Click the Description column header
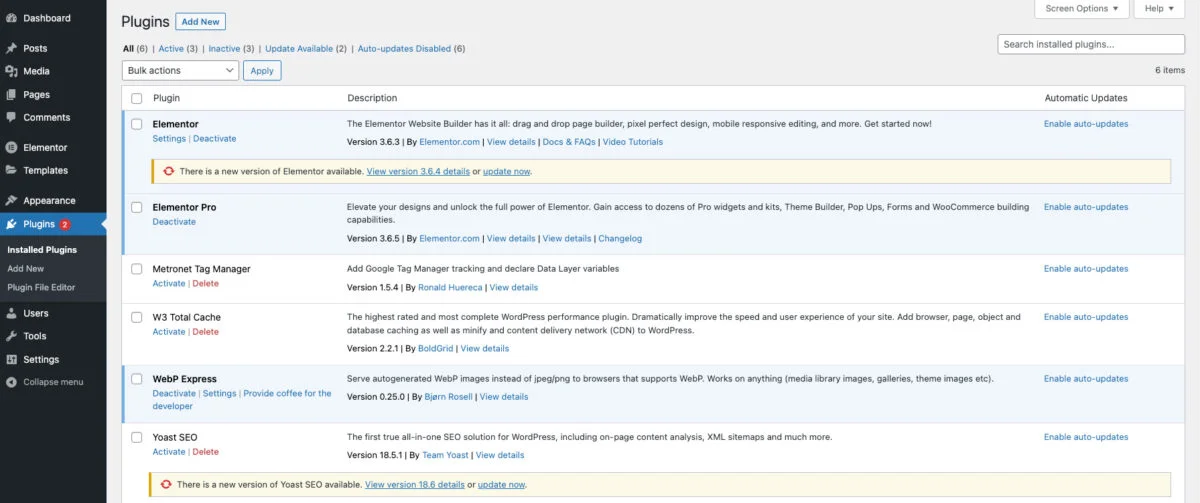Screen dimensions: 1200x503 (x=372, y=98)
